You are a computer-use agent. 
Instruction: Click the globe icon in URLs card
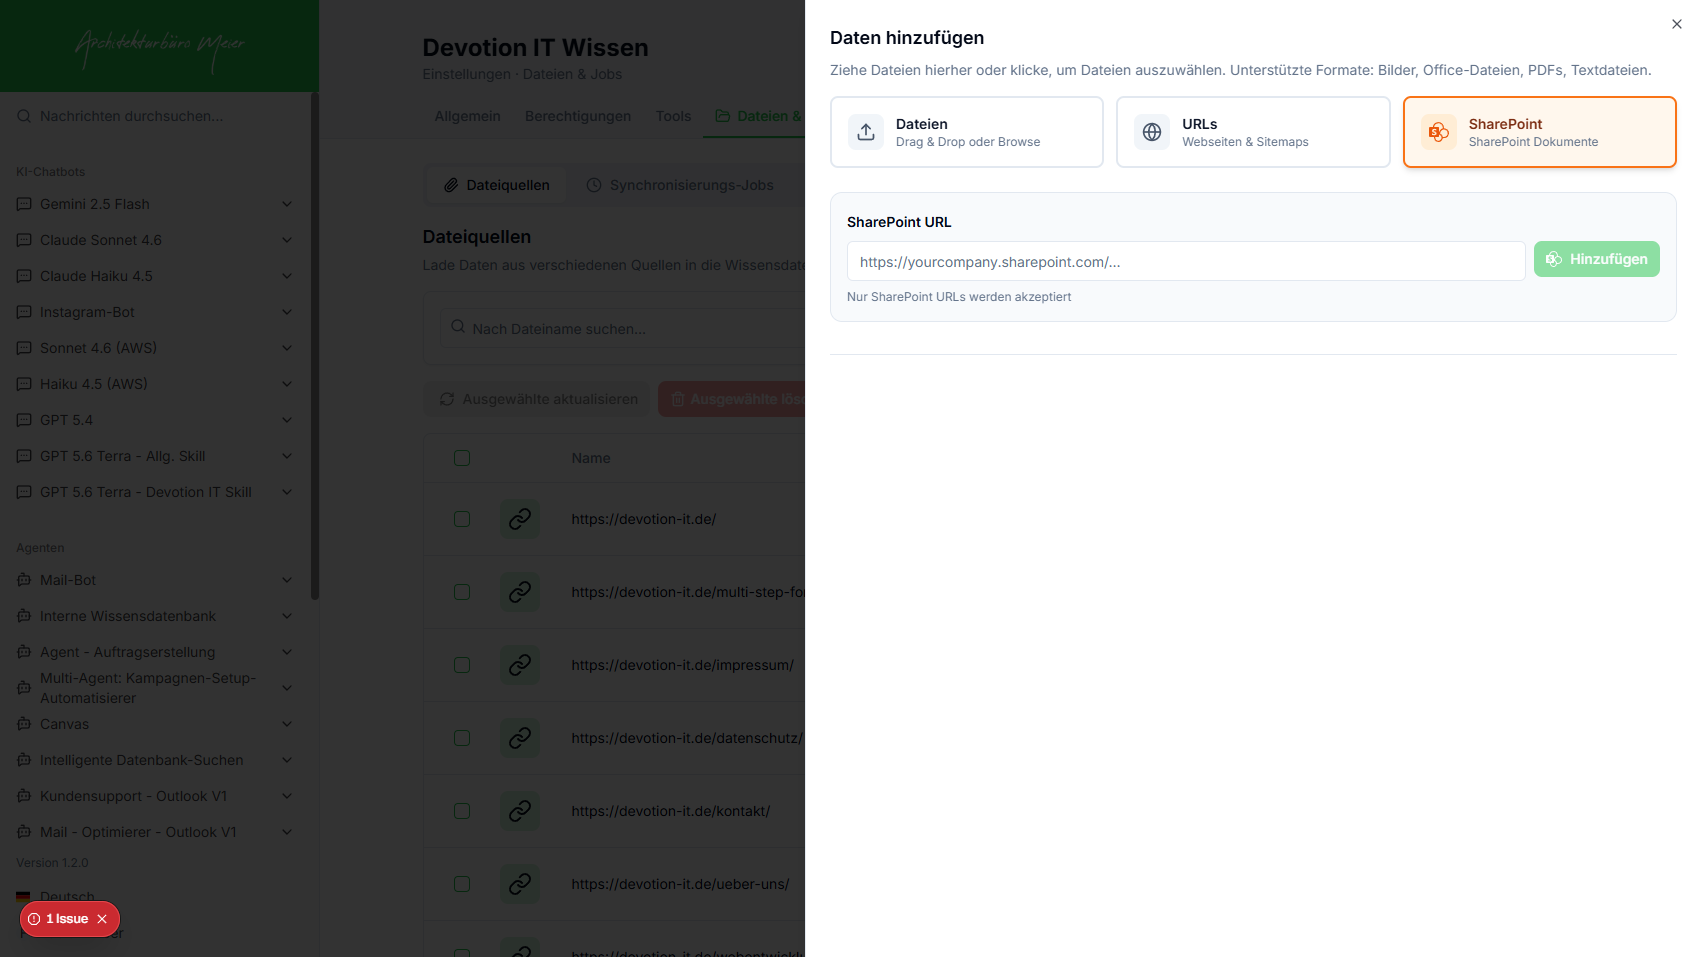pyautogui.click(x=1152, y=132)
